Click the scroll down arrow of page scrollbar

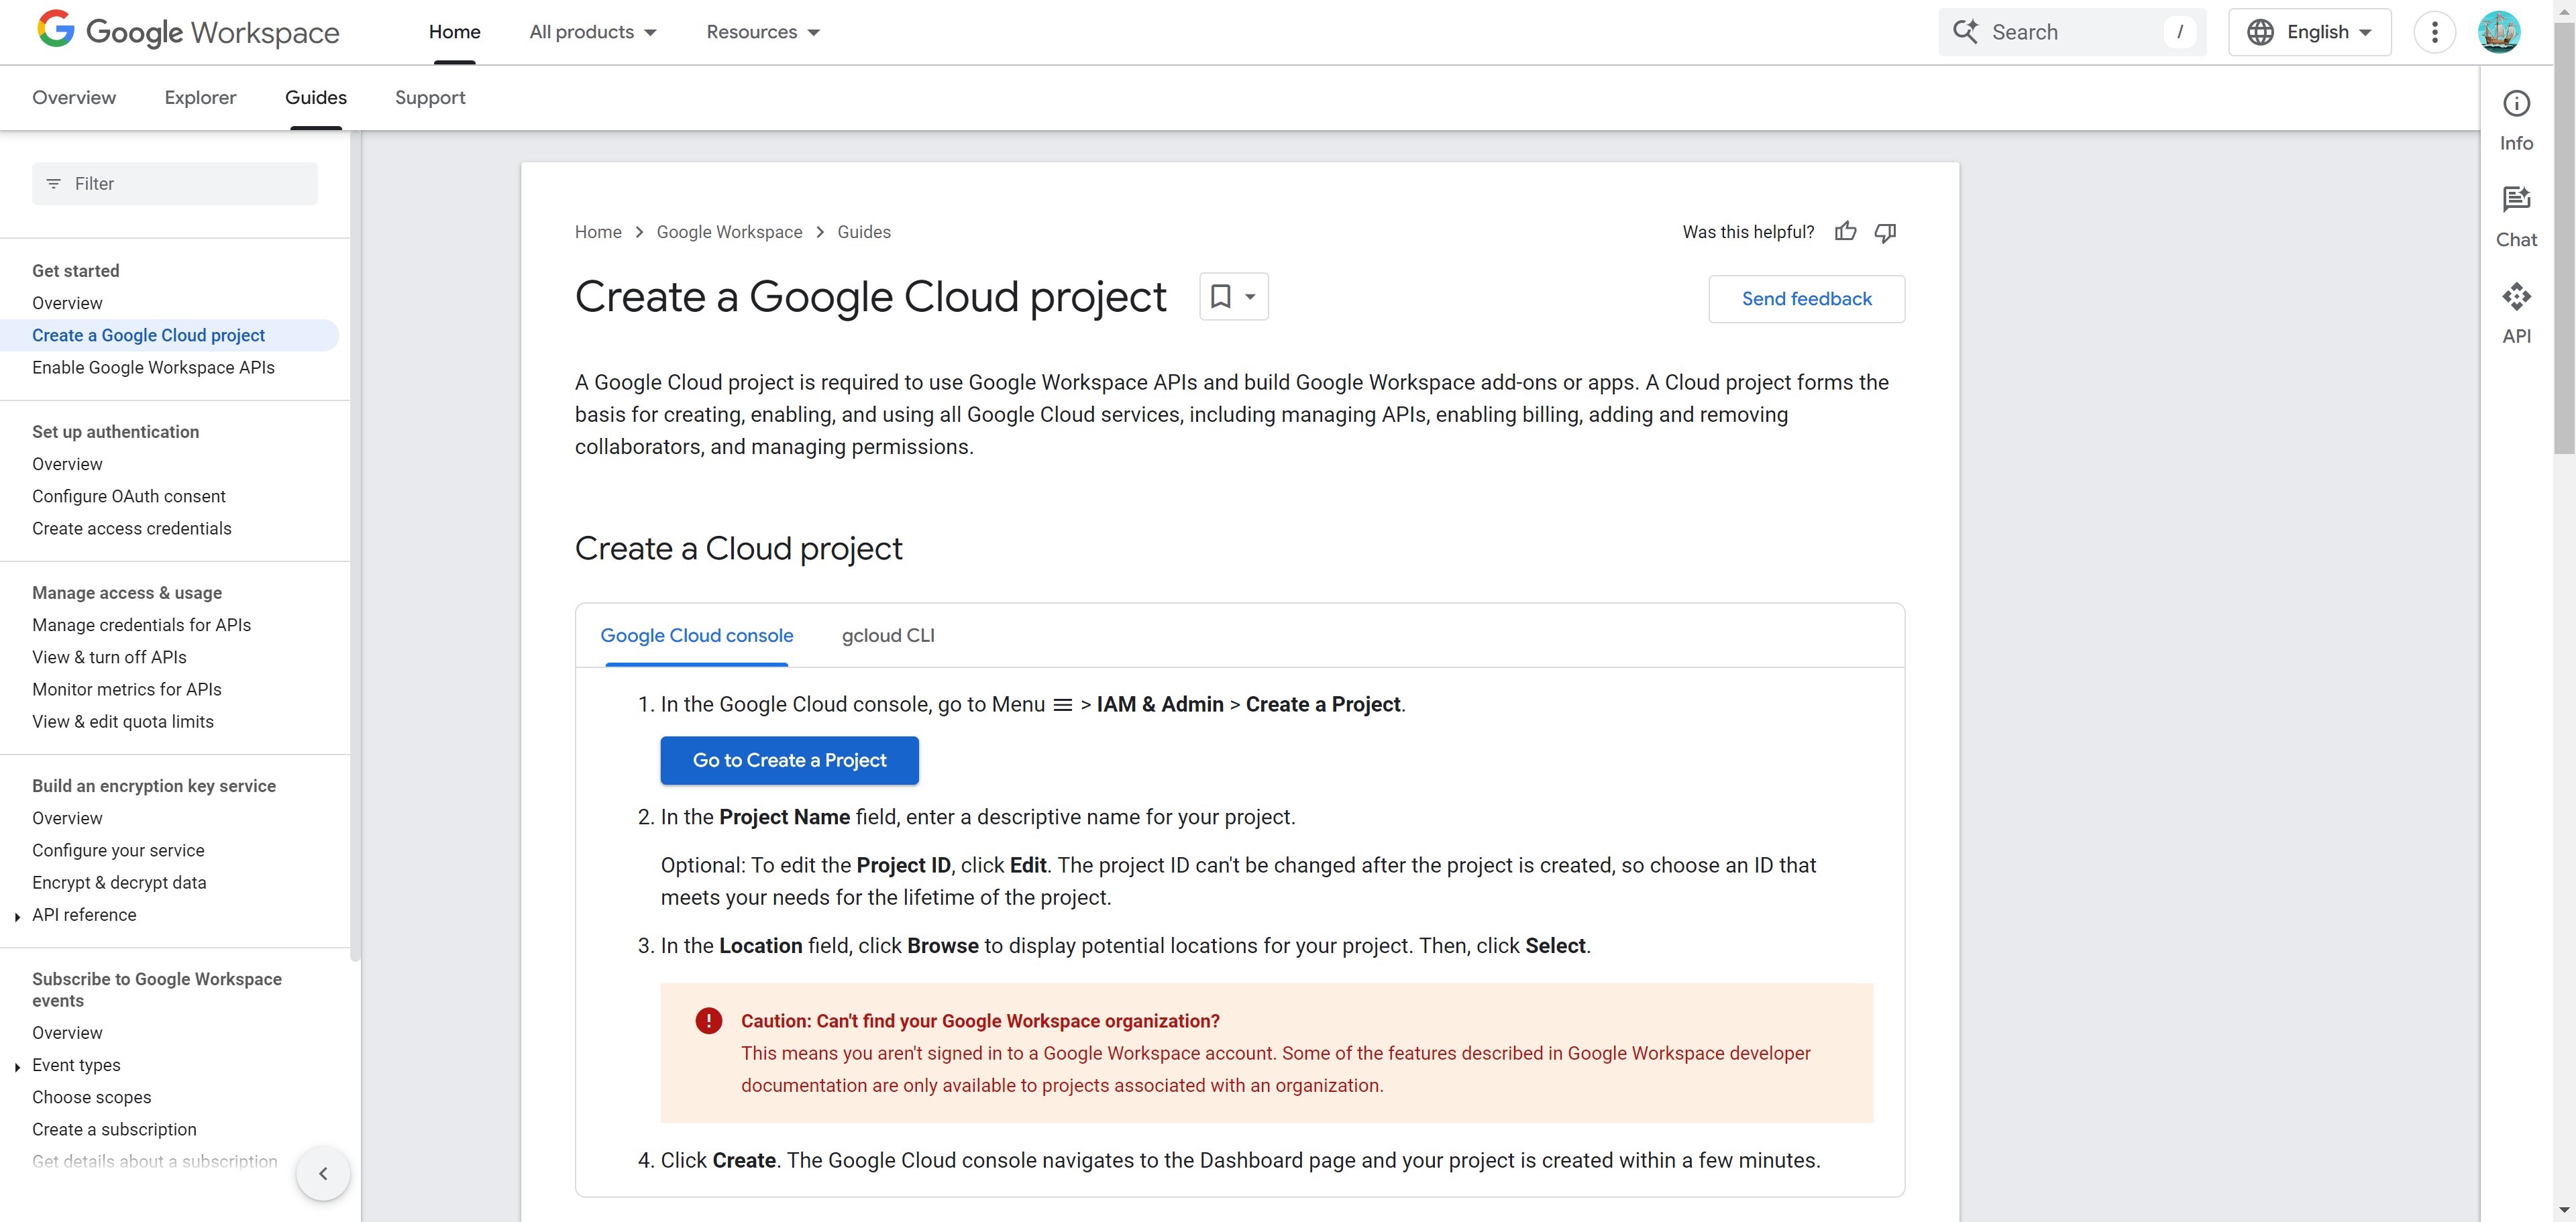2565,1211
